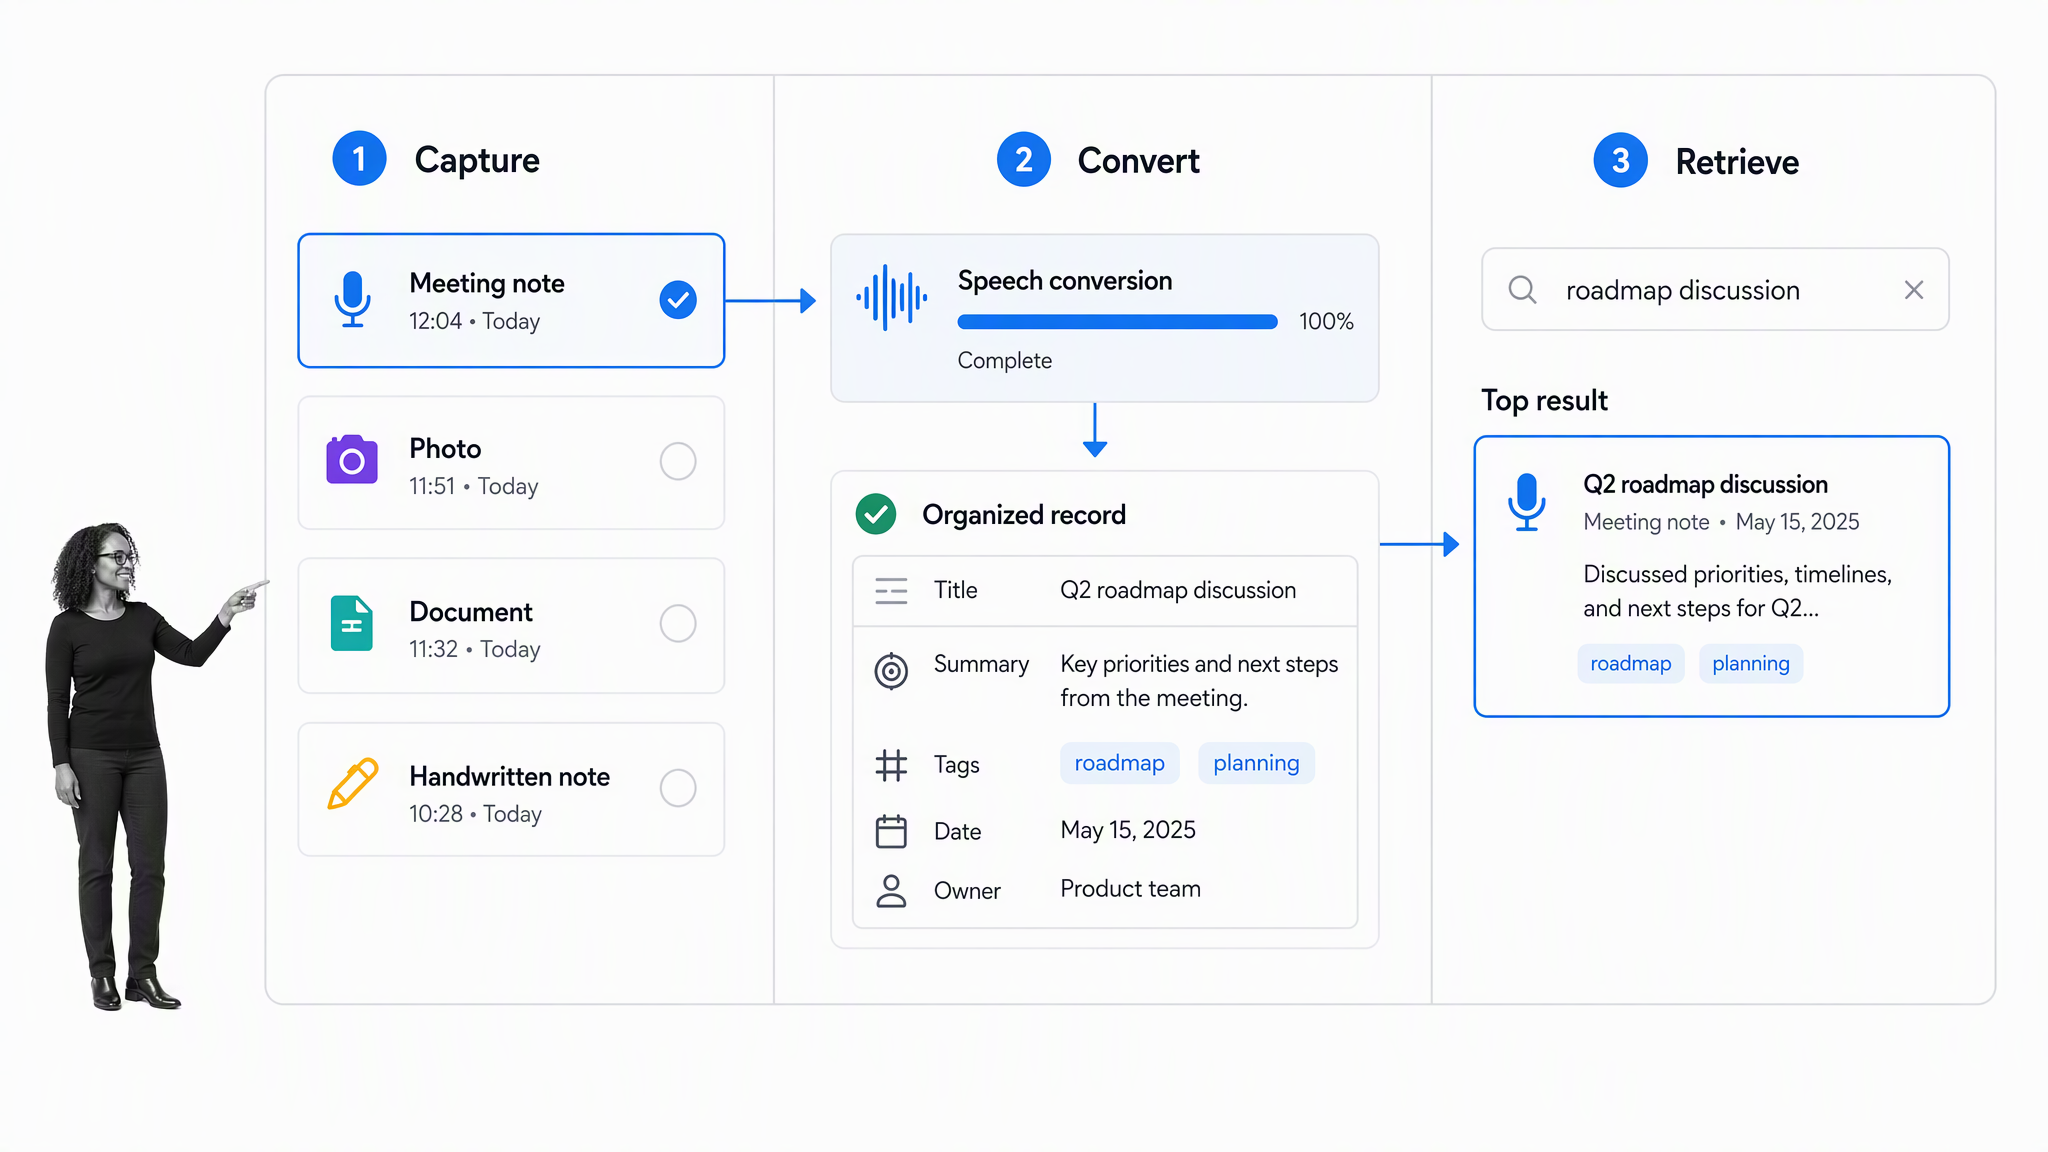Click the calendar icon next to Date
Image resolution: width=2048 pixels, height=1152 pixels.
pos(891,831)
